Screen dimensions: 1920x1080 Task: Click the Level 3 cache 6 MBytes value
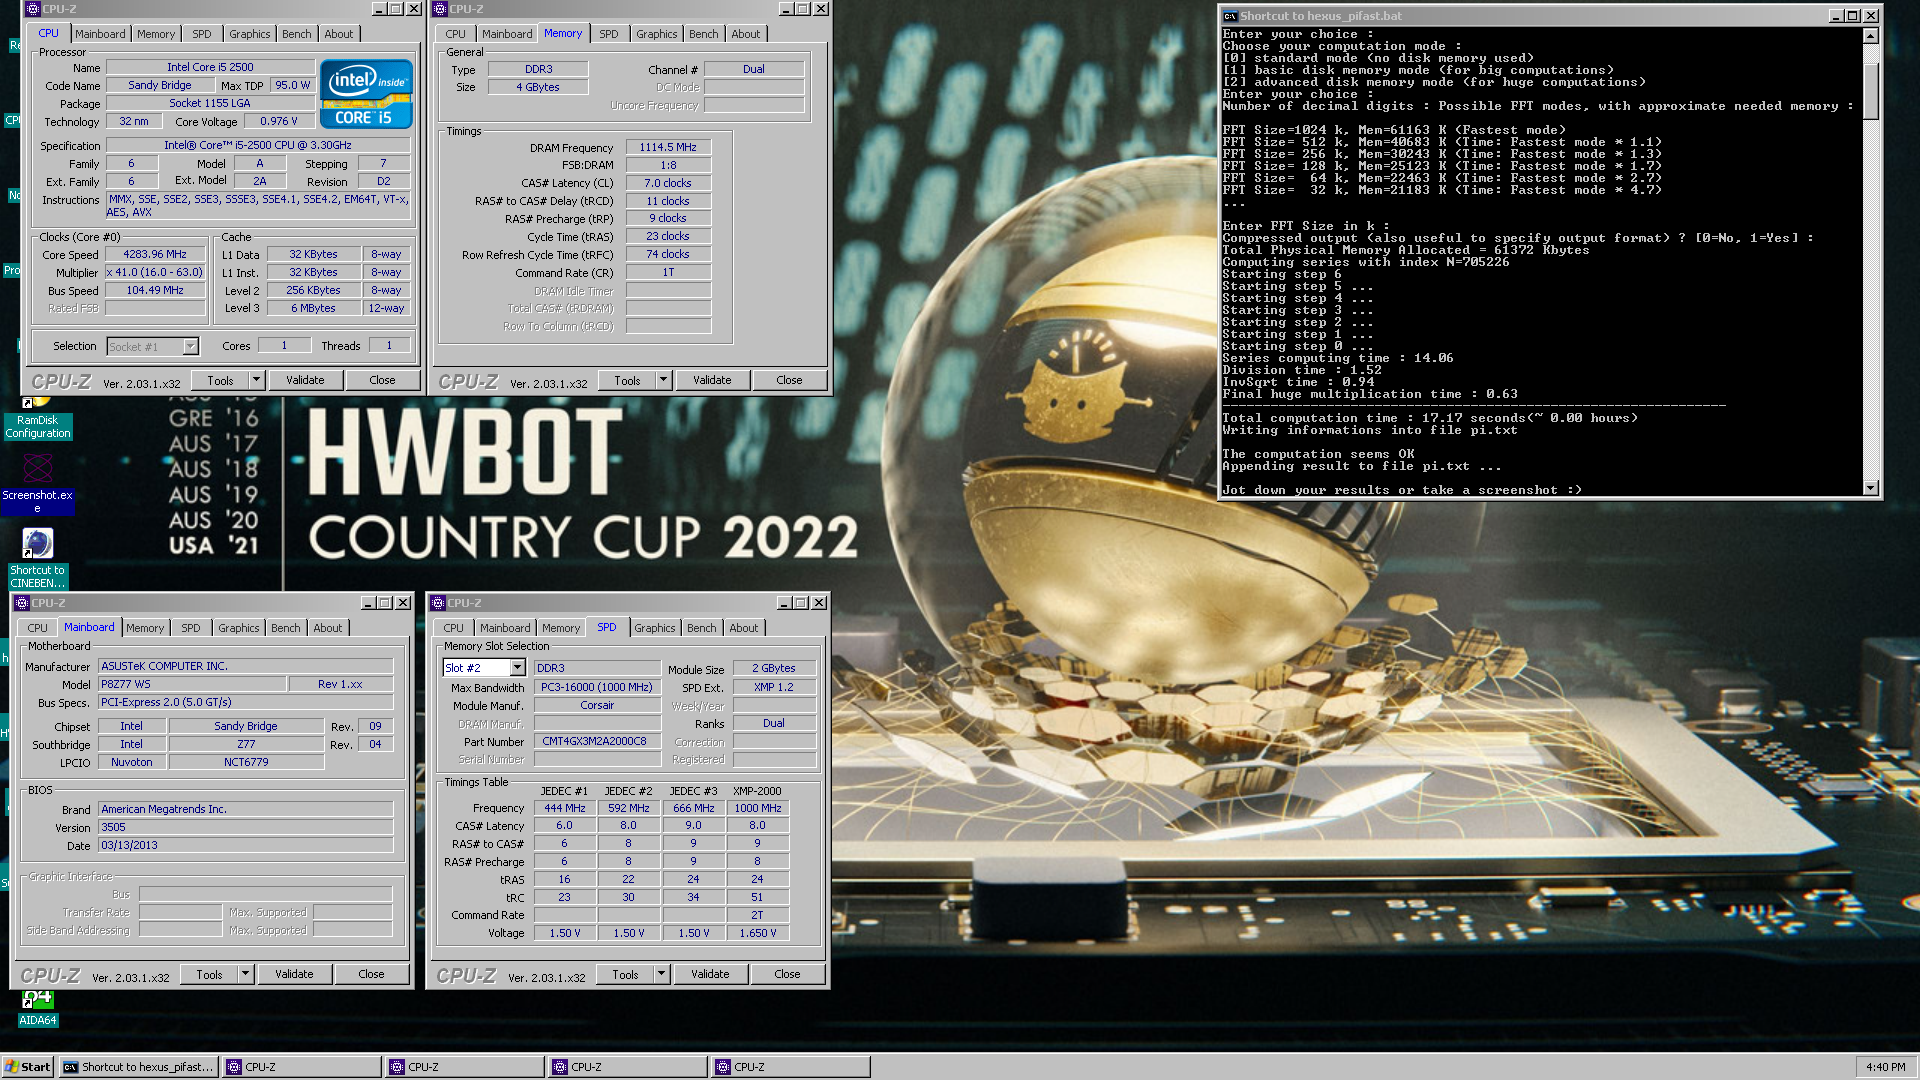tap(313, 308)
